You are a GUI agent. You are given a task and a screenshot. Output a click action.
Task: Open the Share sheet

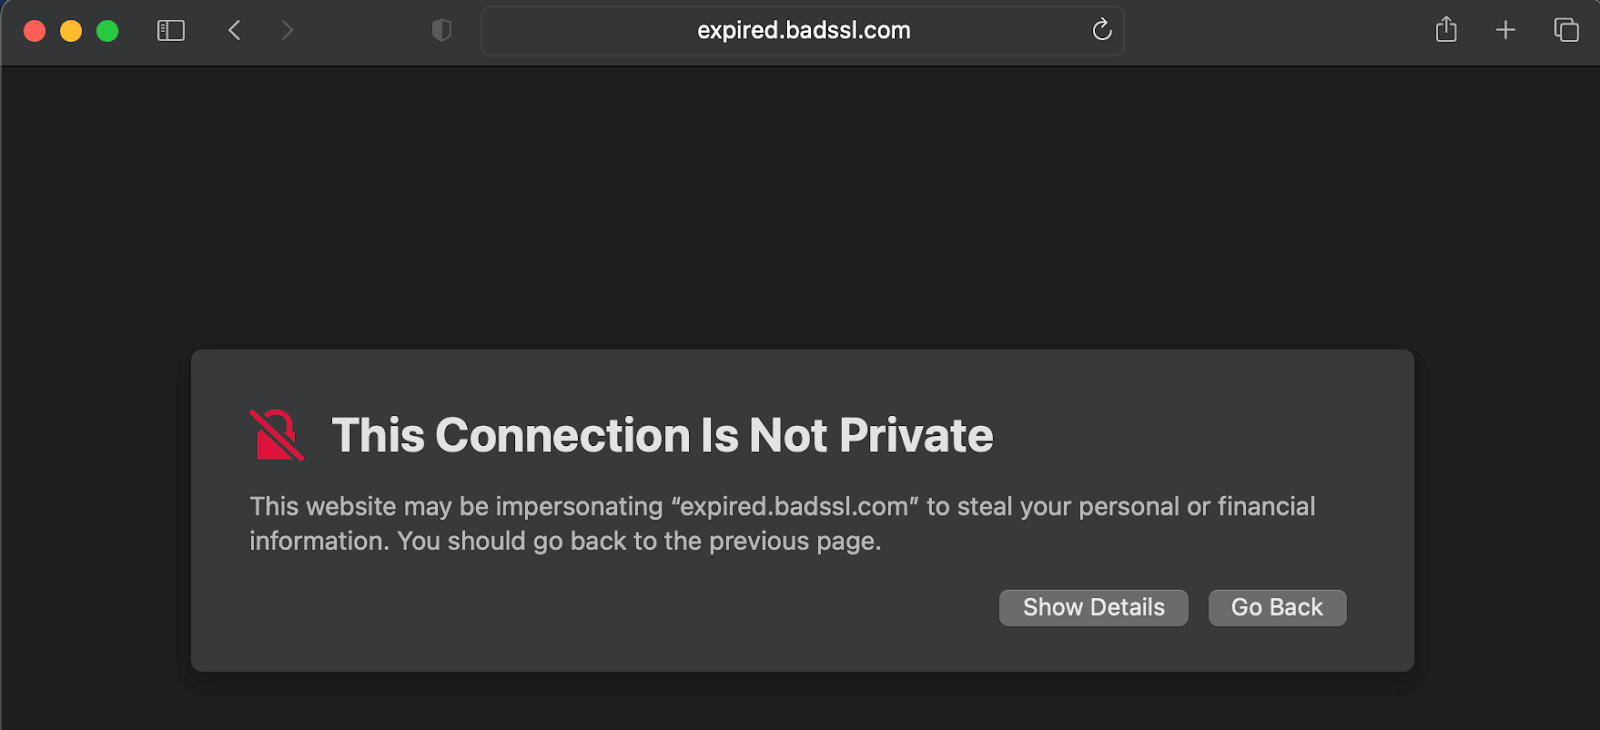pyautogui.click(x=1444, y=30)
